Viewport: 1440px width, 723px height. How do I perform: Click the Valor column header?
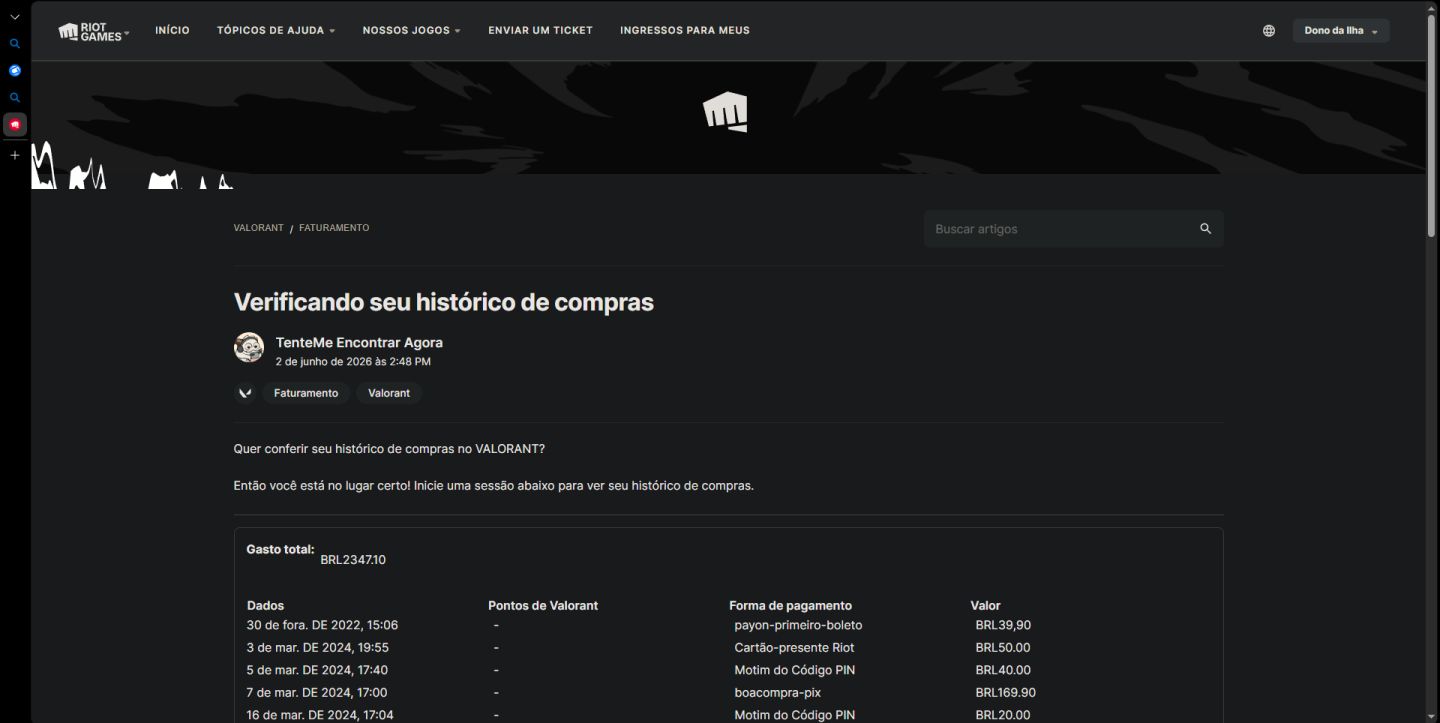tap(985, 605)
